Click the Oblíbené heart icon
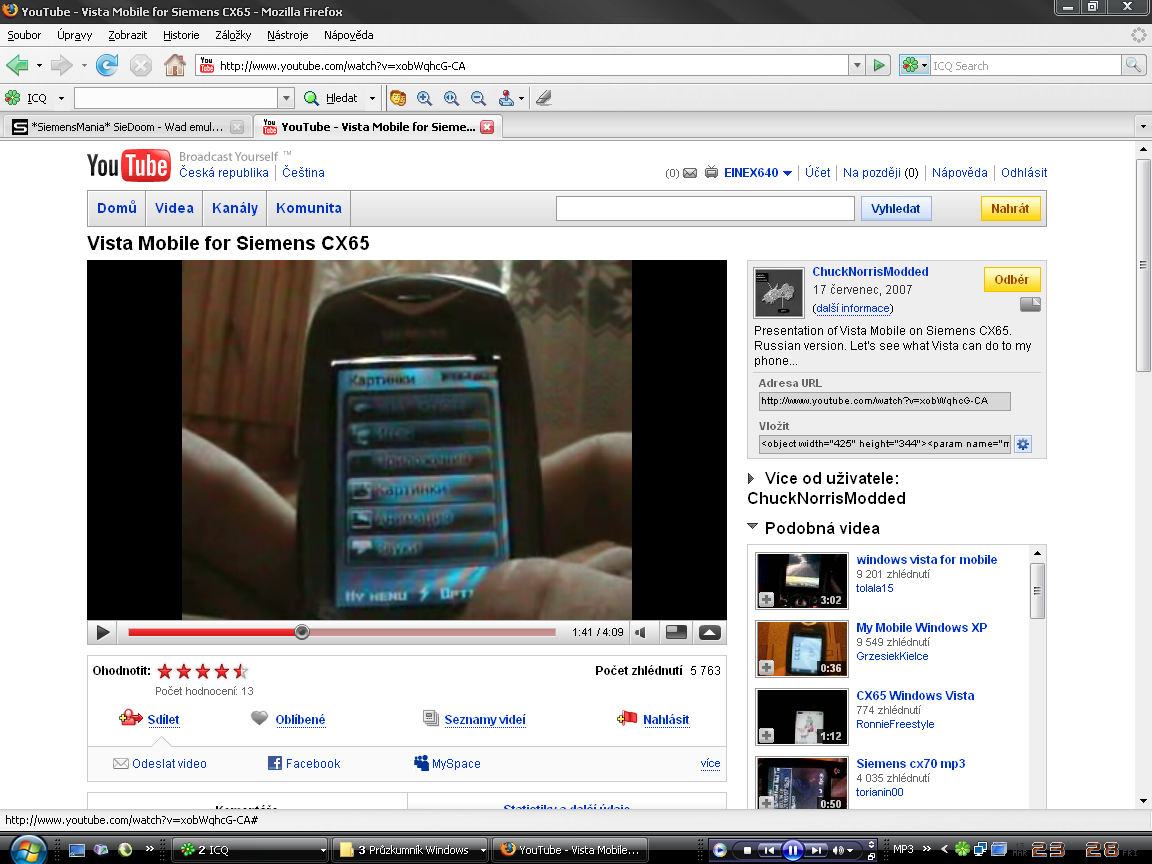 (x=259, y=718)
